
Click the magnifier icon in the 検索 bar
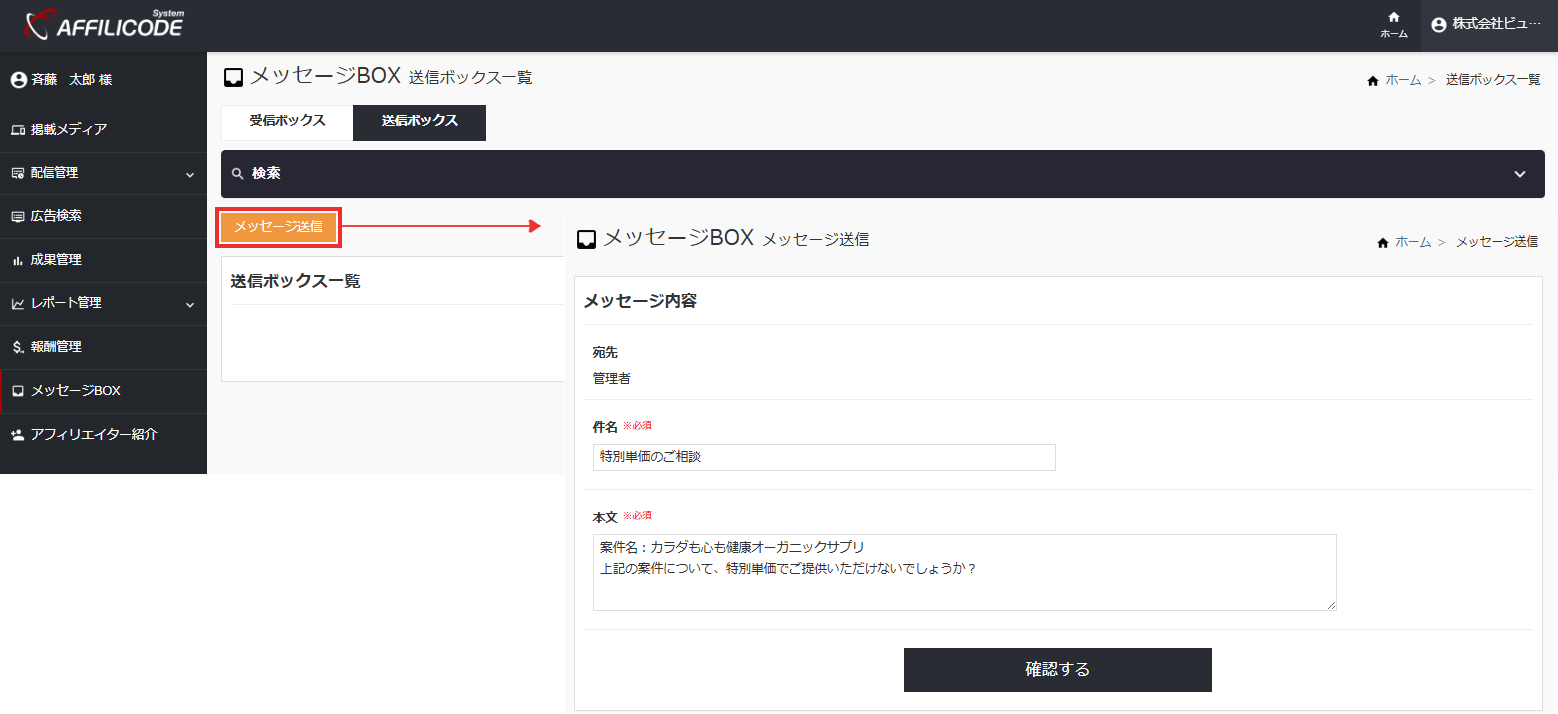237,173
